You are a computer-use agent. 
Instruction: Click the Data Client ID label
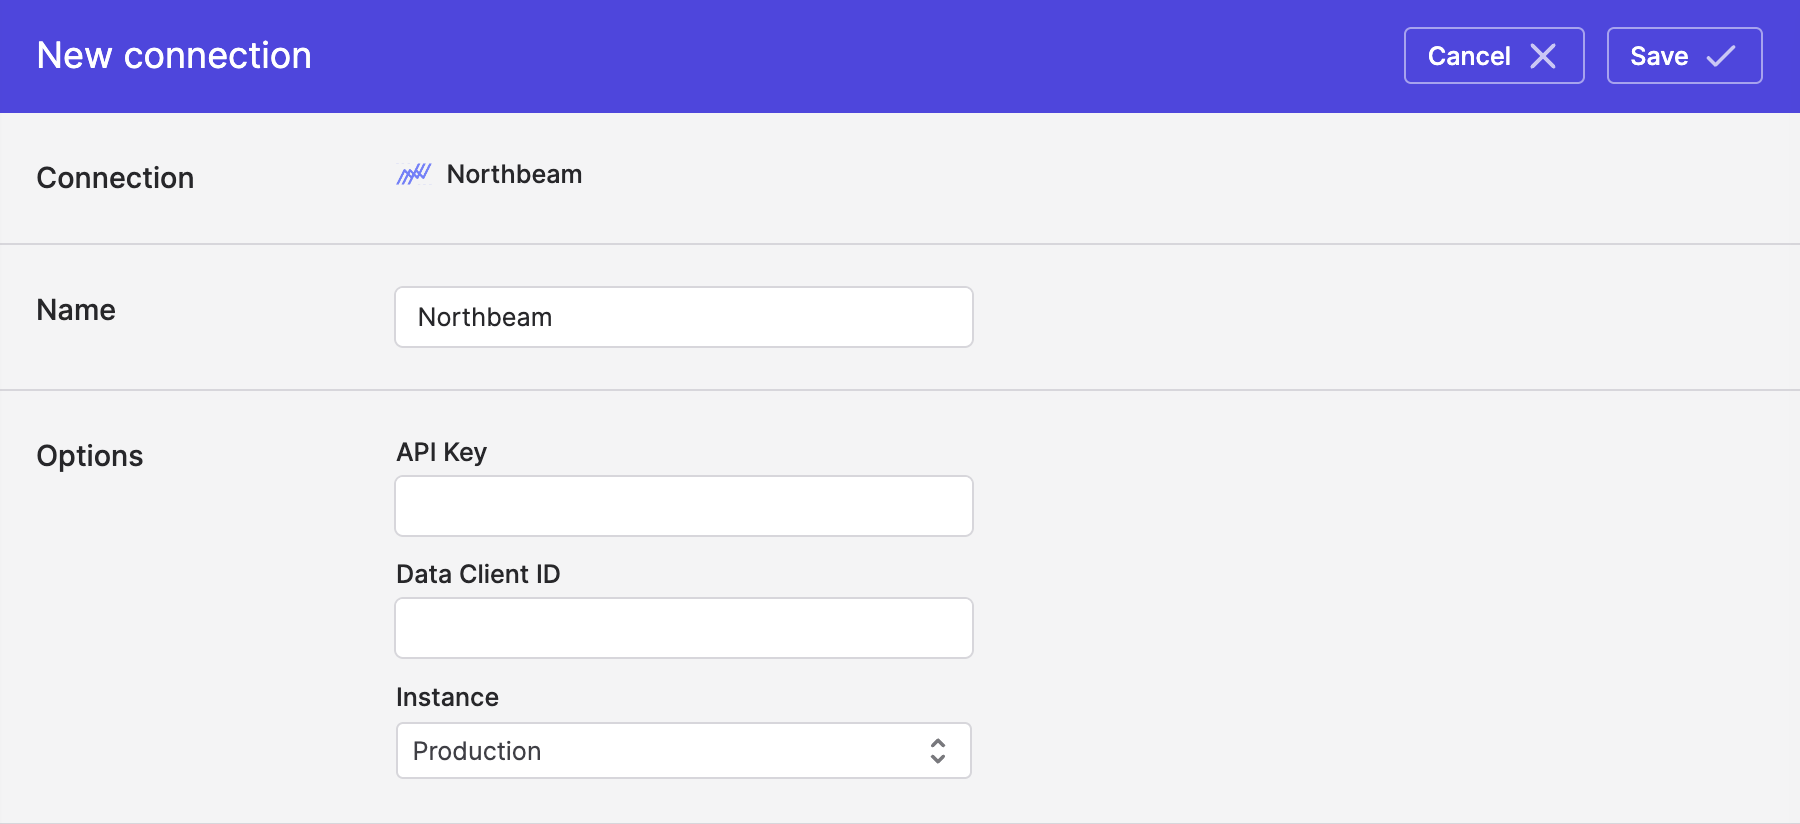tap(478, 574)
